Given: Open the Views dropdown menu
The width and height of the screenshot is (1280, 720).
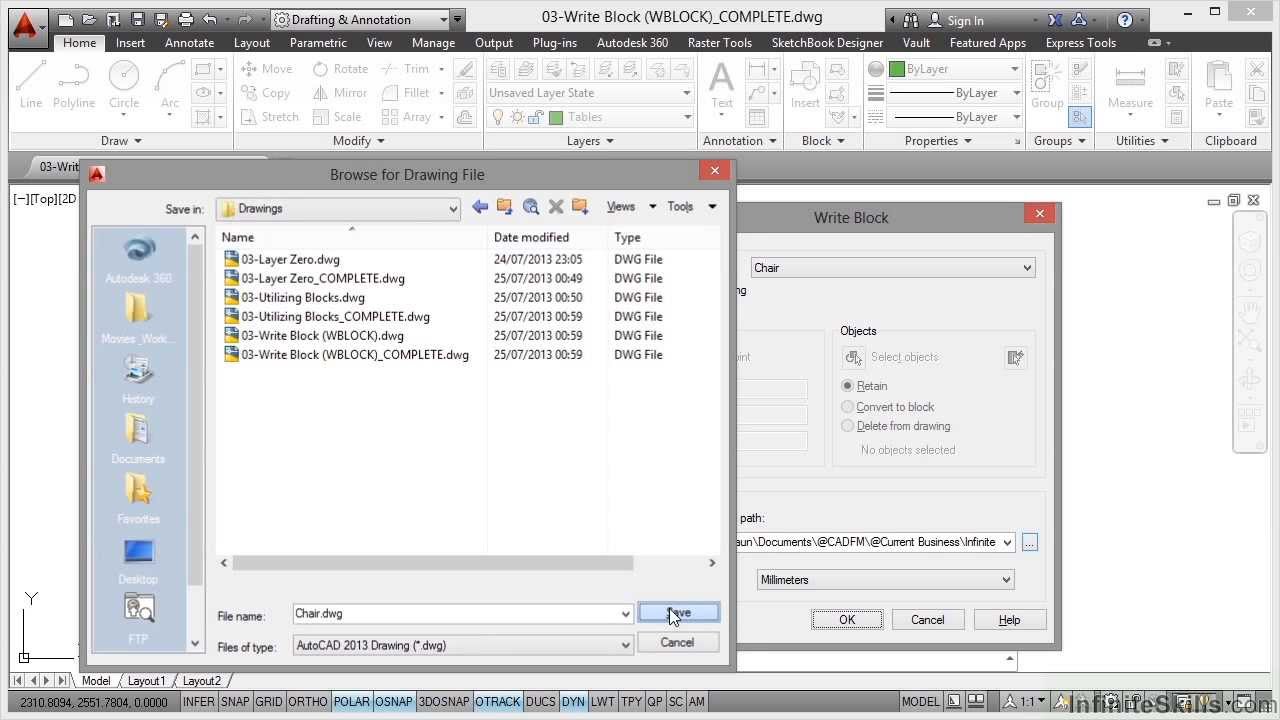Looking at the screenshot, I should coord(631,207).
